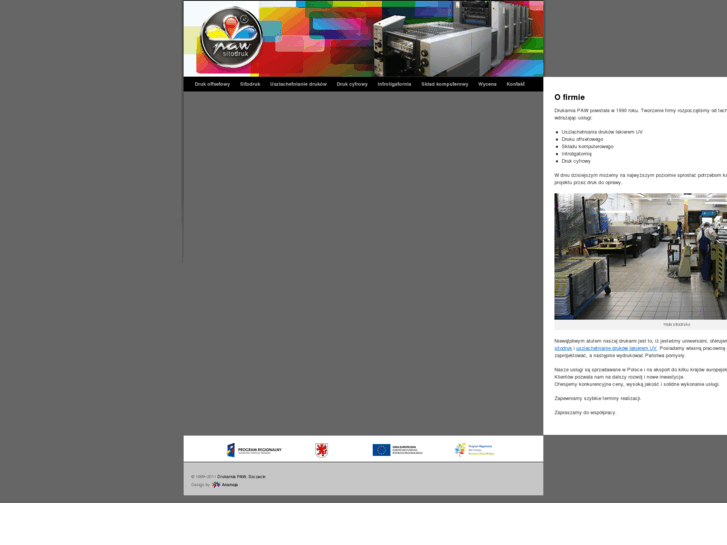Click the 'Hala sitodruku' photo caption
Image resolution: width=727 pixels, height=545 pixels.
pos(676,325)
